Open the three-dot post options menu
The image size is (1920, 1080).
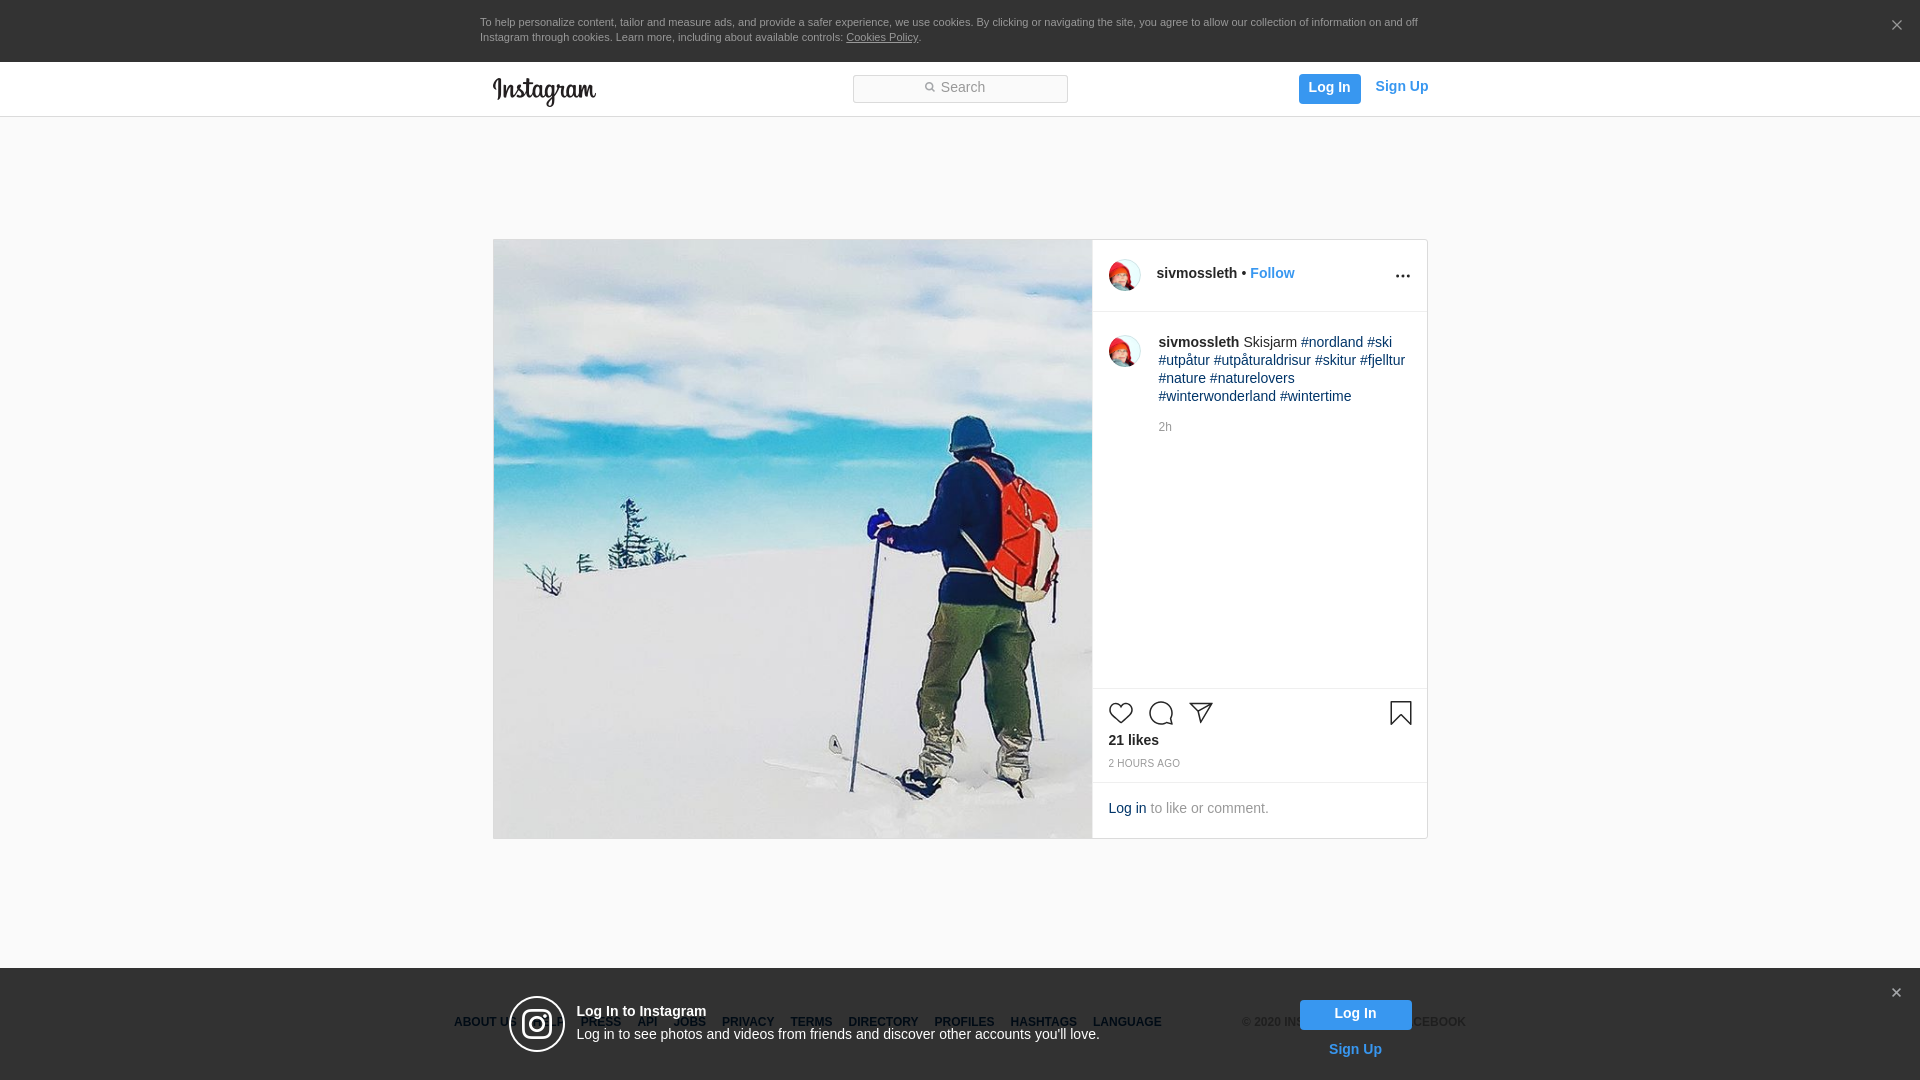(1402, 276)
